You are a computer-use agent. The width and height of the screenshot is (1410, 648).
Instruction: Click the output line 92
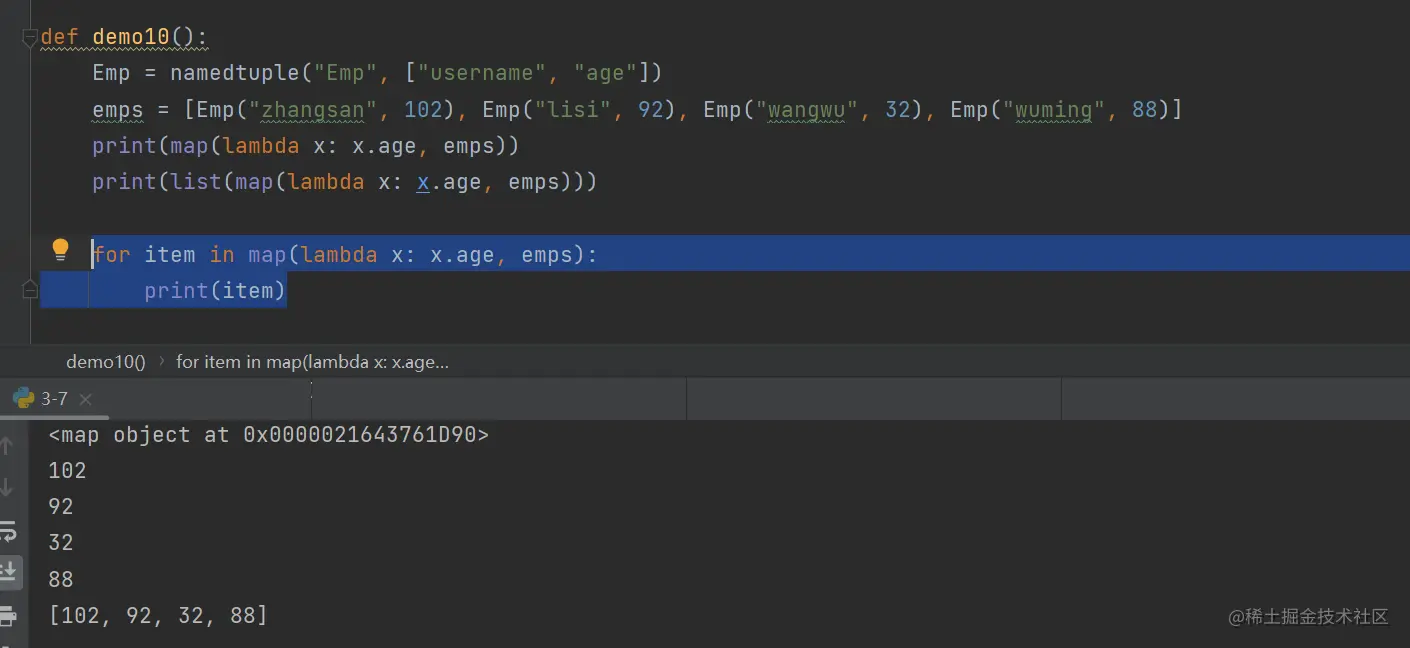point(61,506)
